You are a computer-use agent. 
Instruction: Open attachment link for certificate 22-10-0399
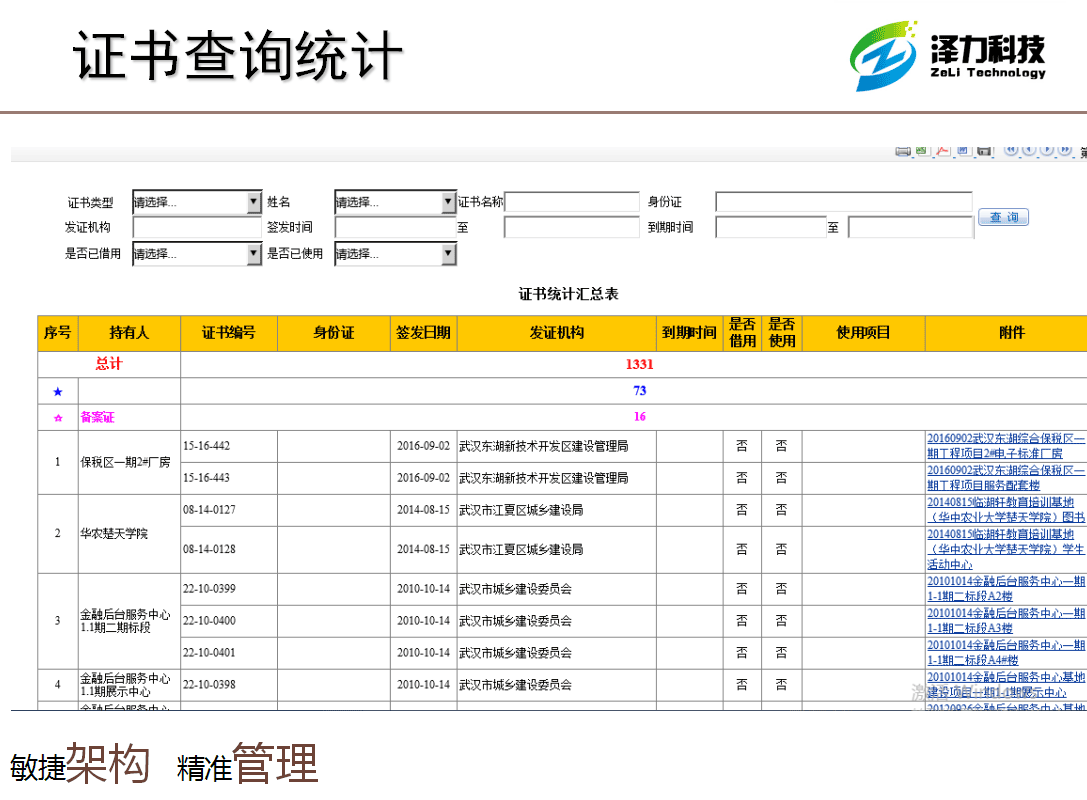pos(1005,589)
